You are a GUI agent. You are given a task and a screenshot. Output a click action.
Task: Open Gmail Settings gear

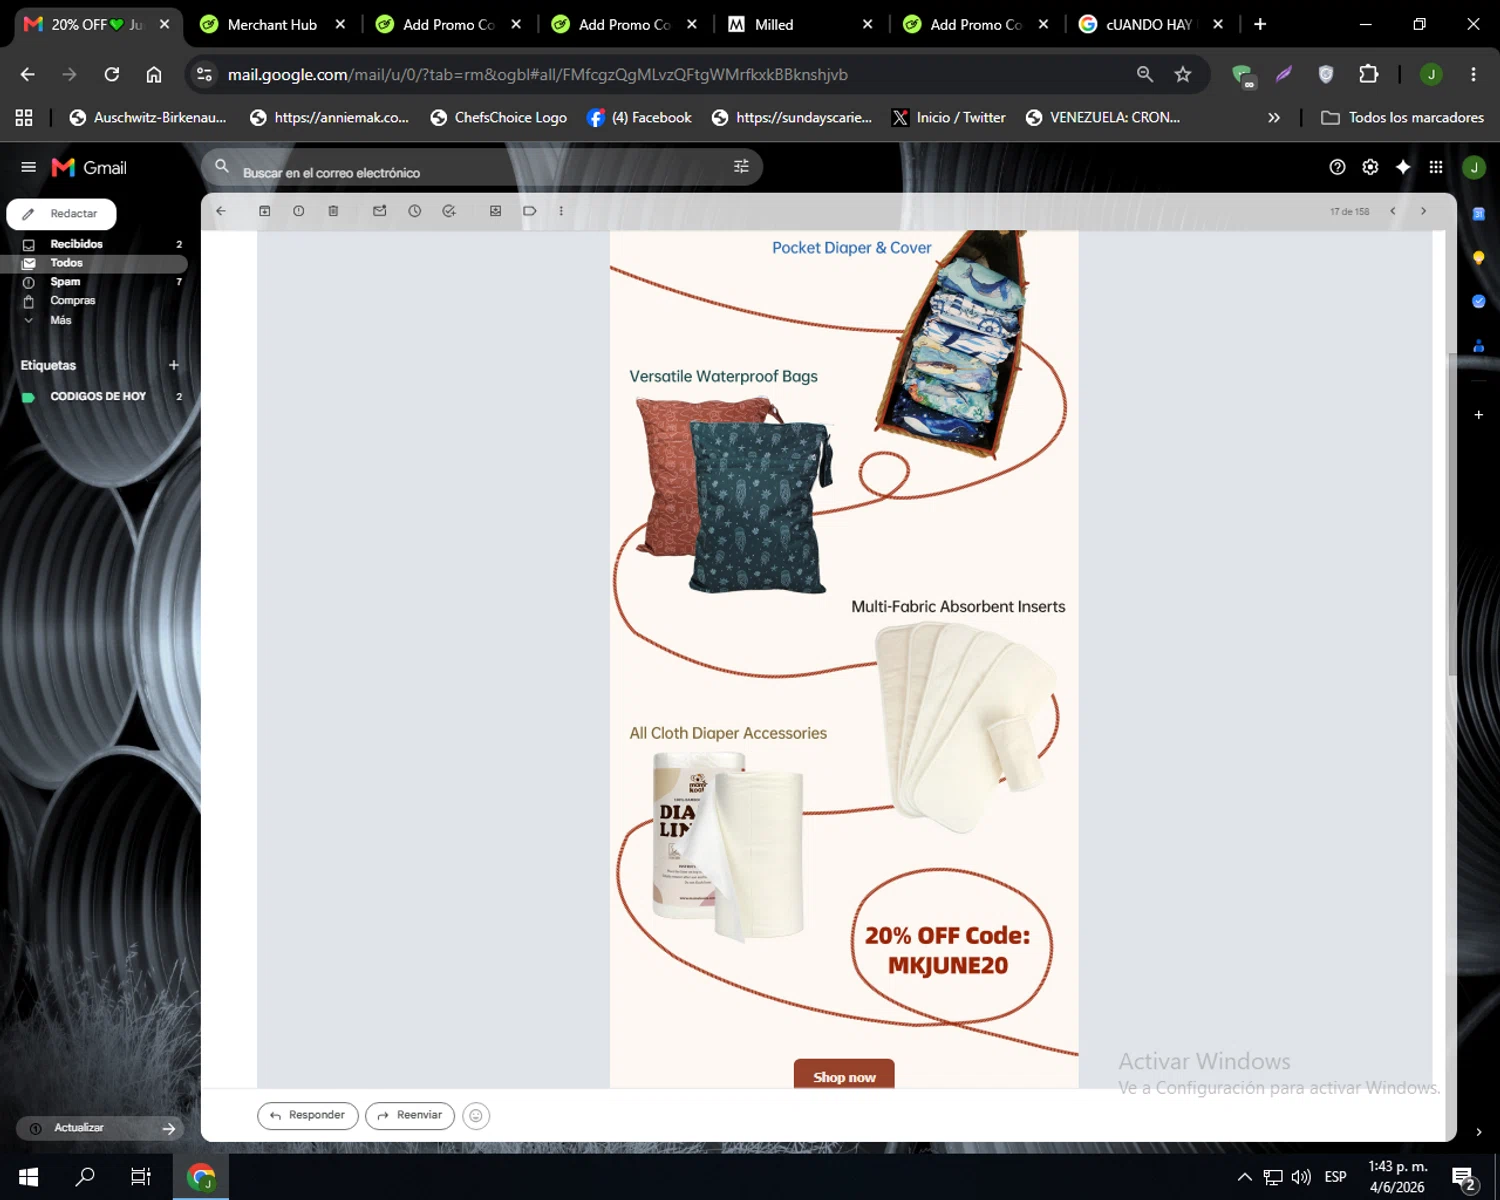point(1370,167)
